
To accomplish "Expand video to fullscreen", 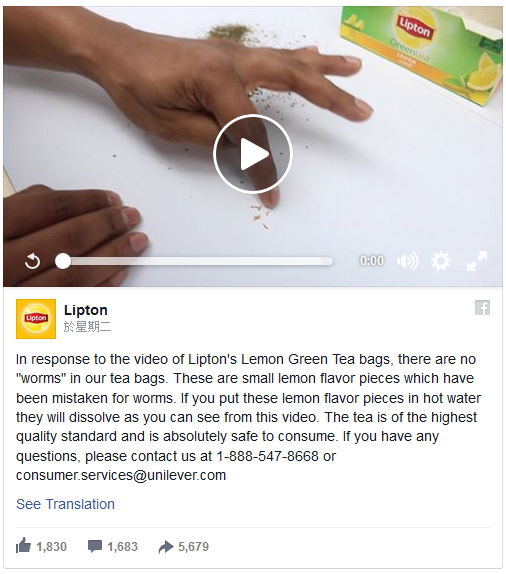I will click(477, 261).
